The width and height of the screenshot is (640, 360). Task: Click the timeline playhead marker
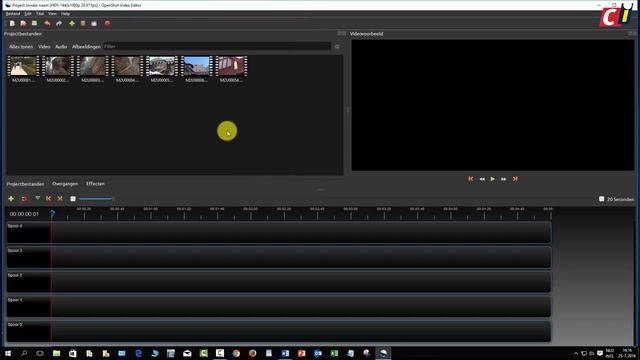[53, 213]
